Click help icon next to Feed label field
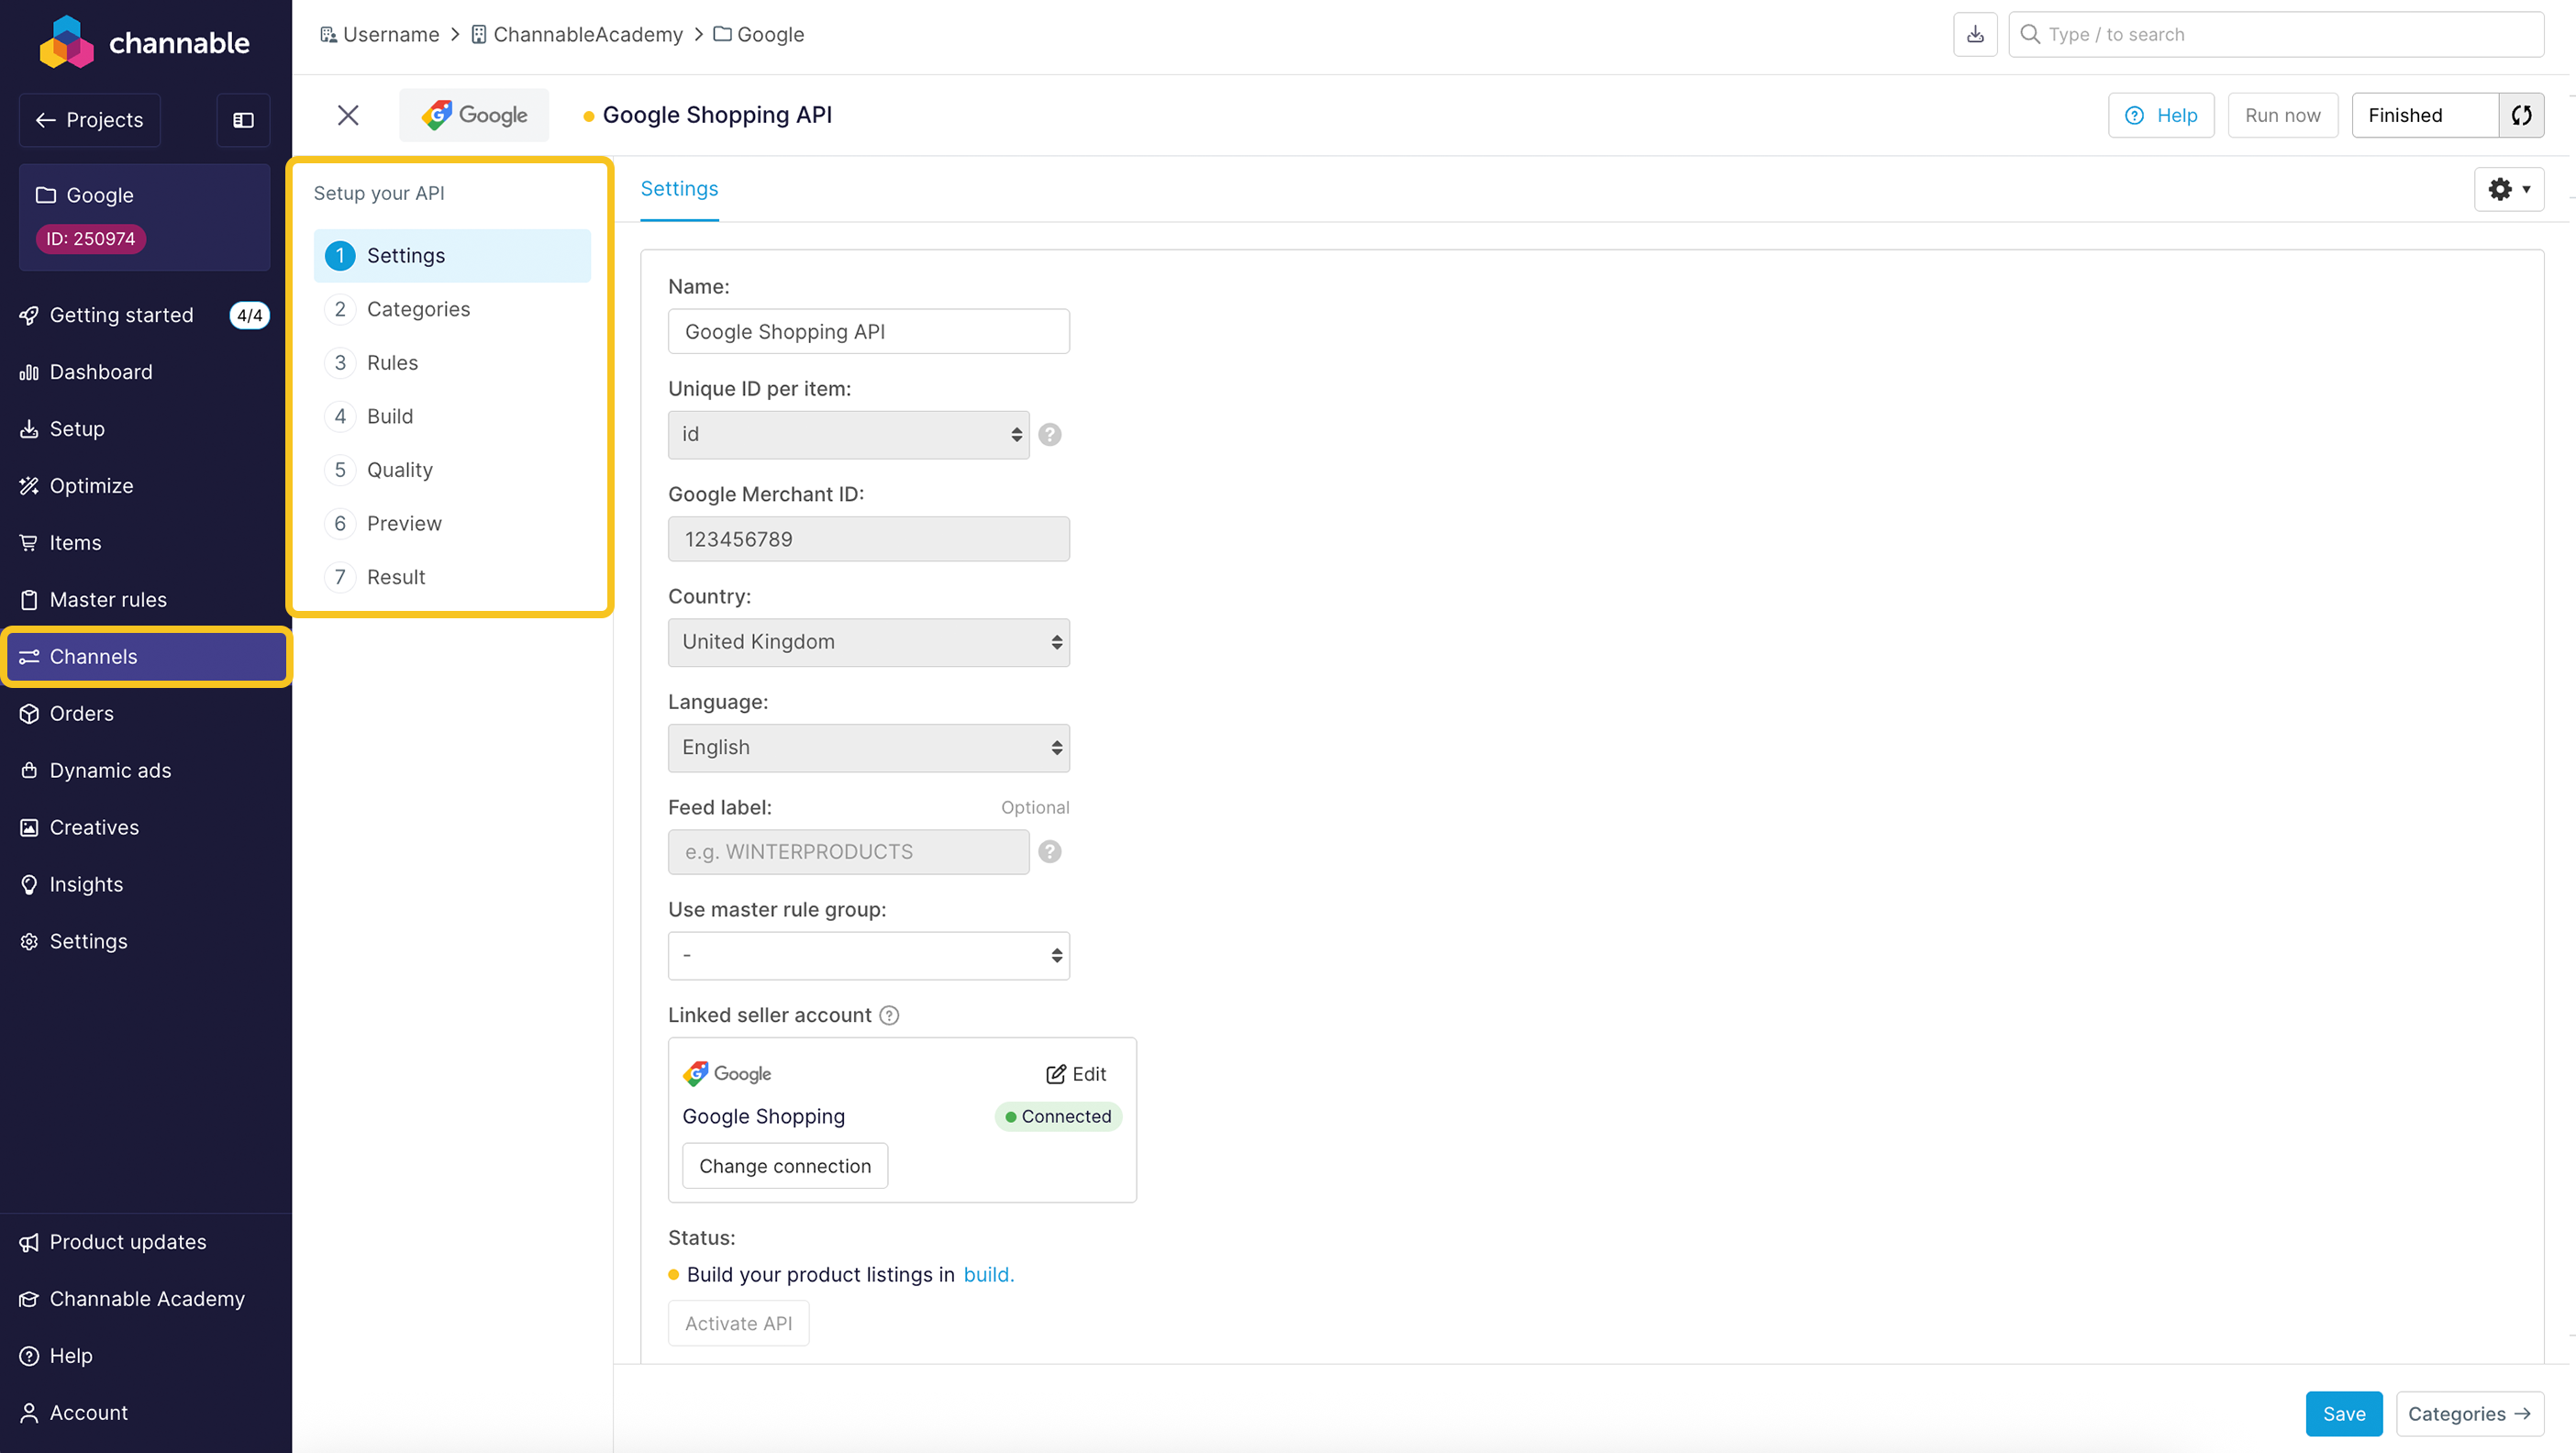This screenshot has width=2576, height=1453. [1049, 852]
